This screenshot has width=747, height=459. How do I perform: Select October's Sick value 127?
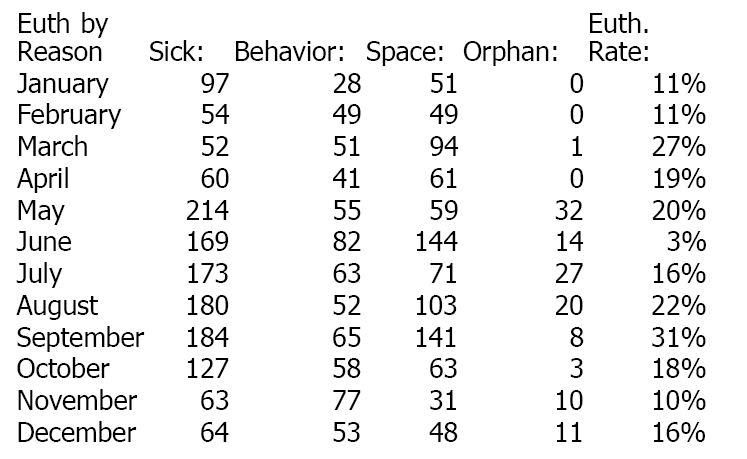pos(207,370)
